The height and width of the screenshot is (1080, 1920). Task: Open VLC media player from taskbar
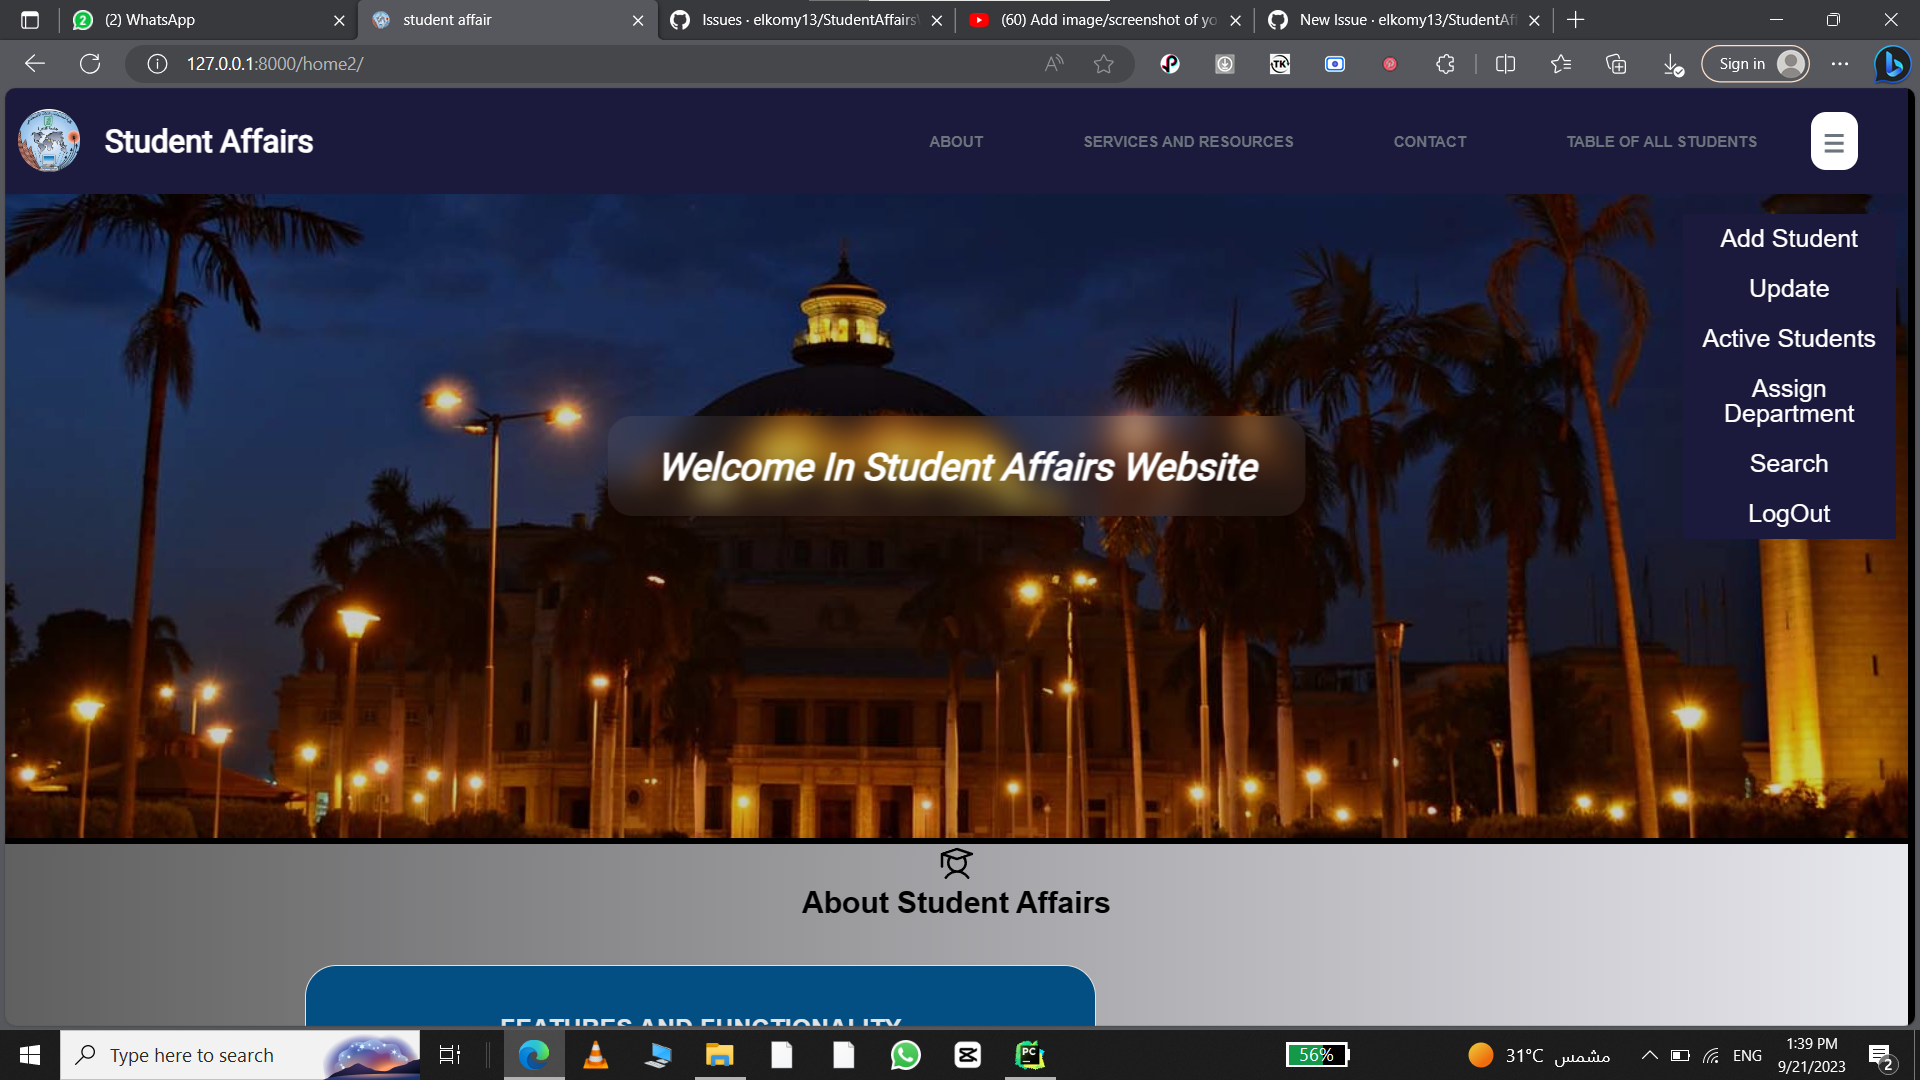596,1054
